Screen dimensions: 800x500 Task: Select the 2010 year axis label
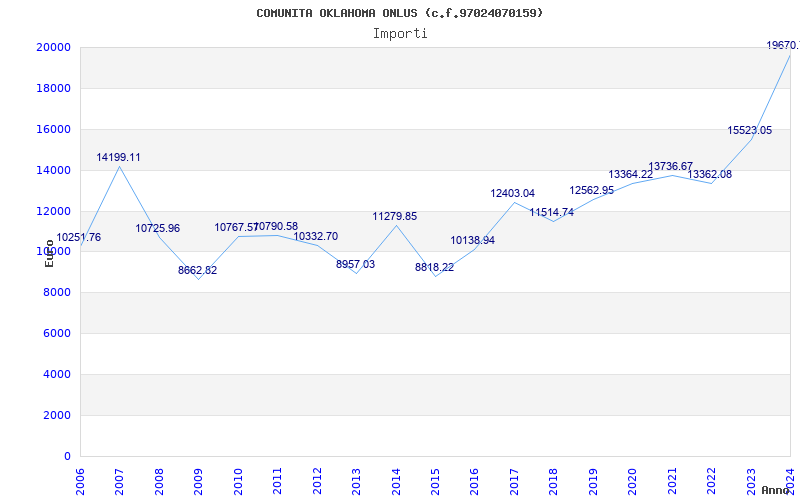[238, 482]
